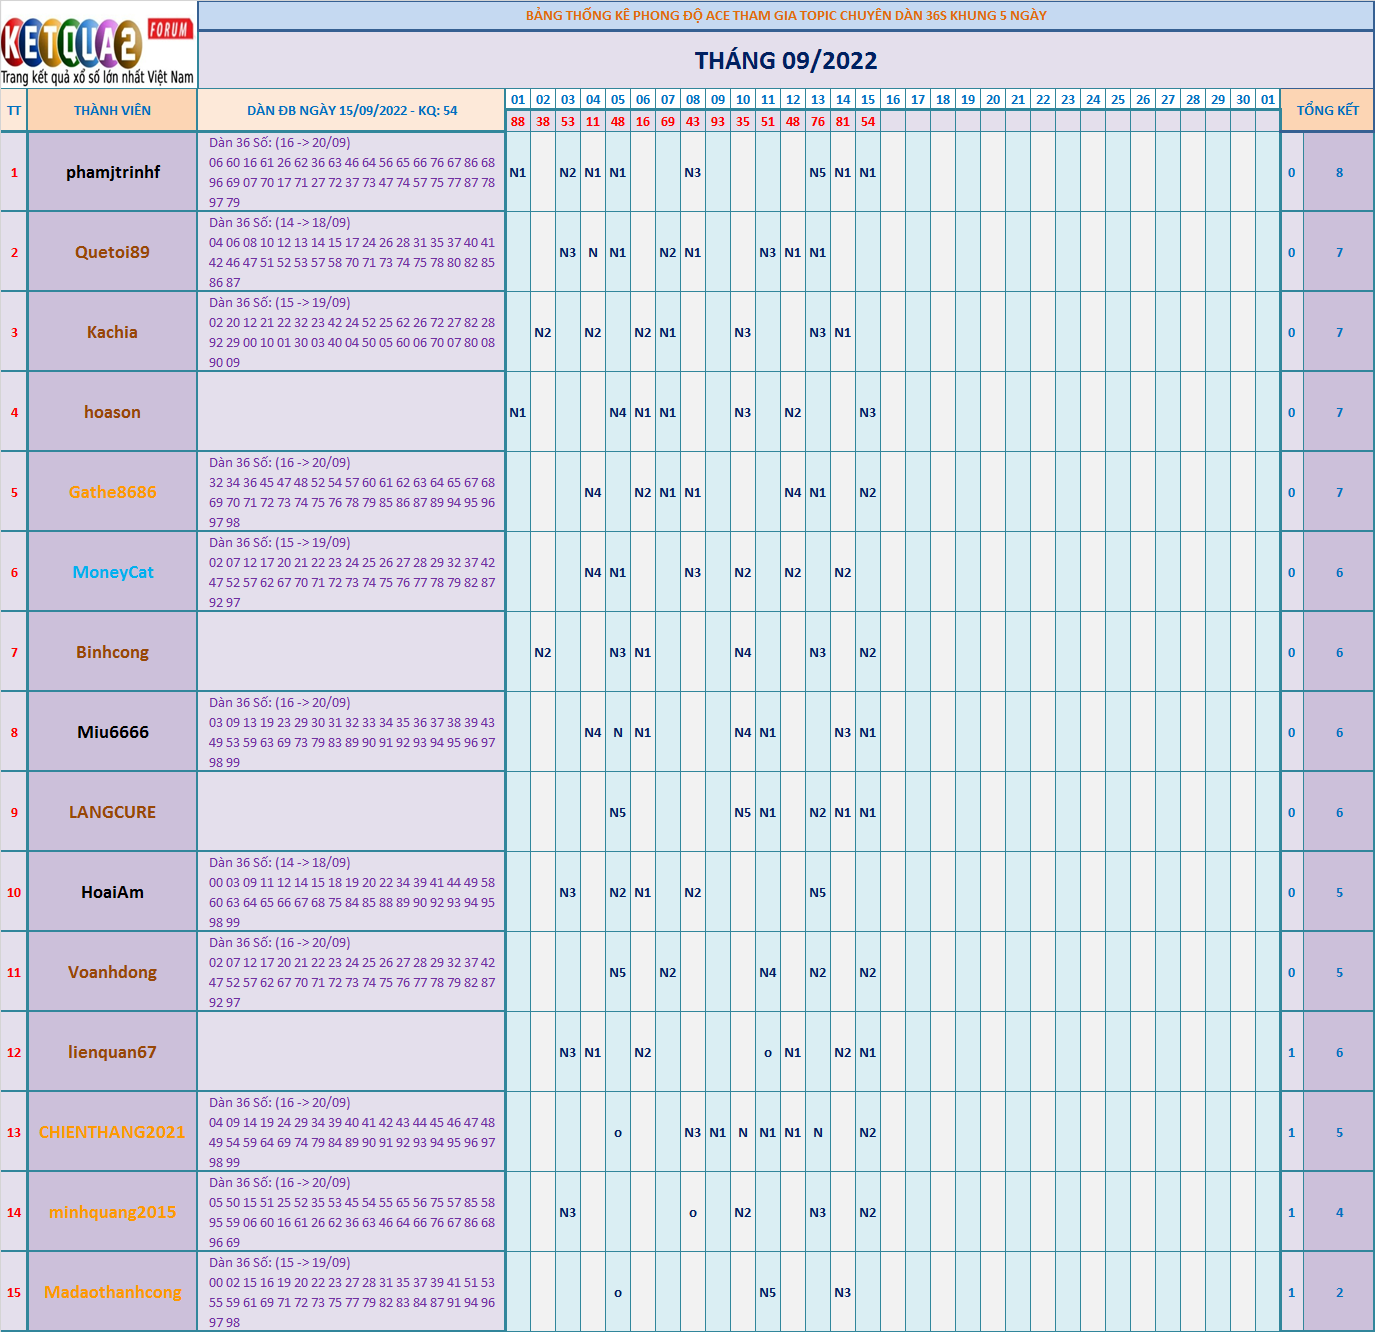Select member CHIENTHANG2021

point(112,1132)
